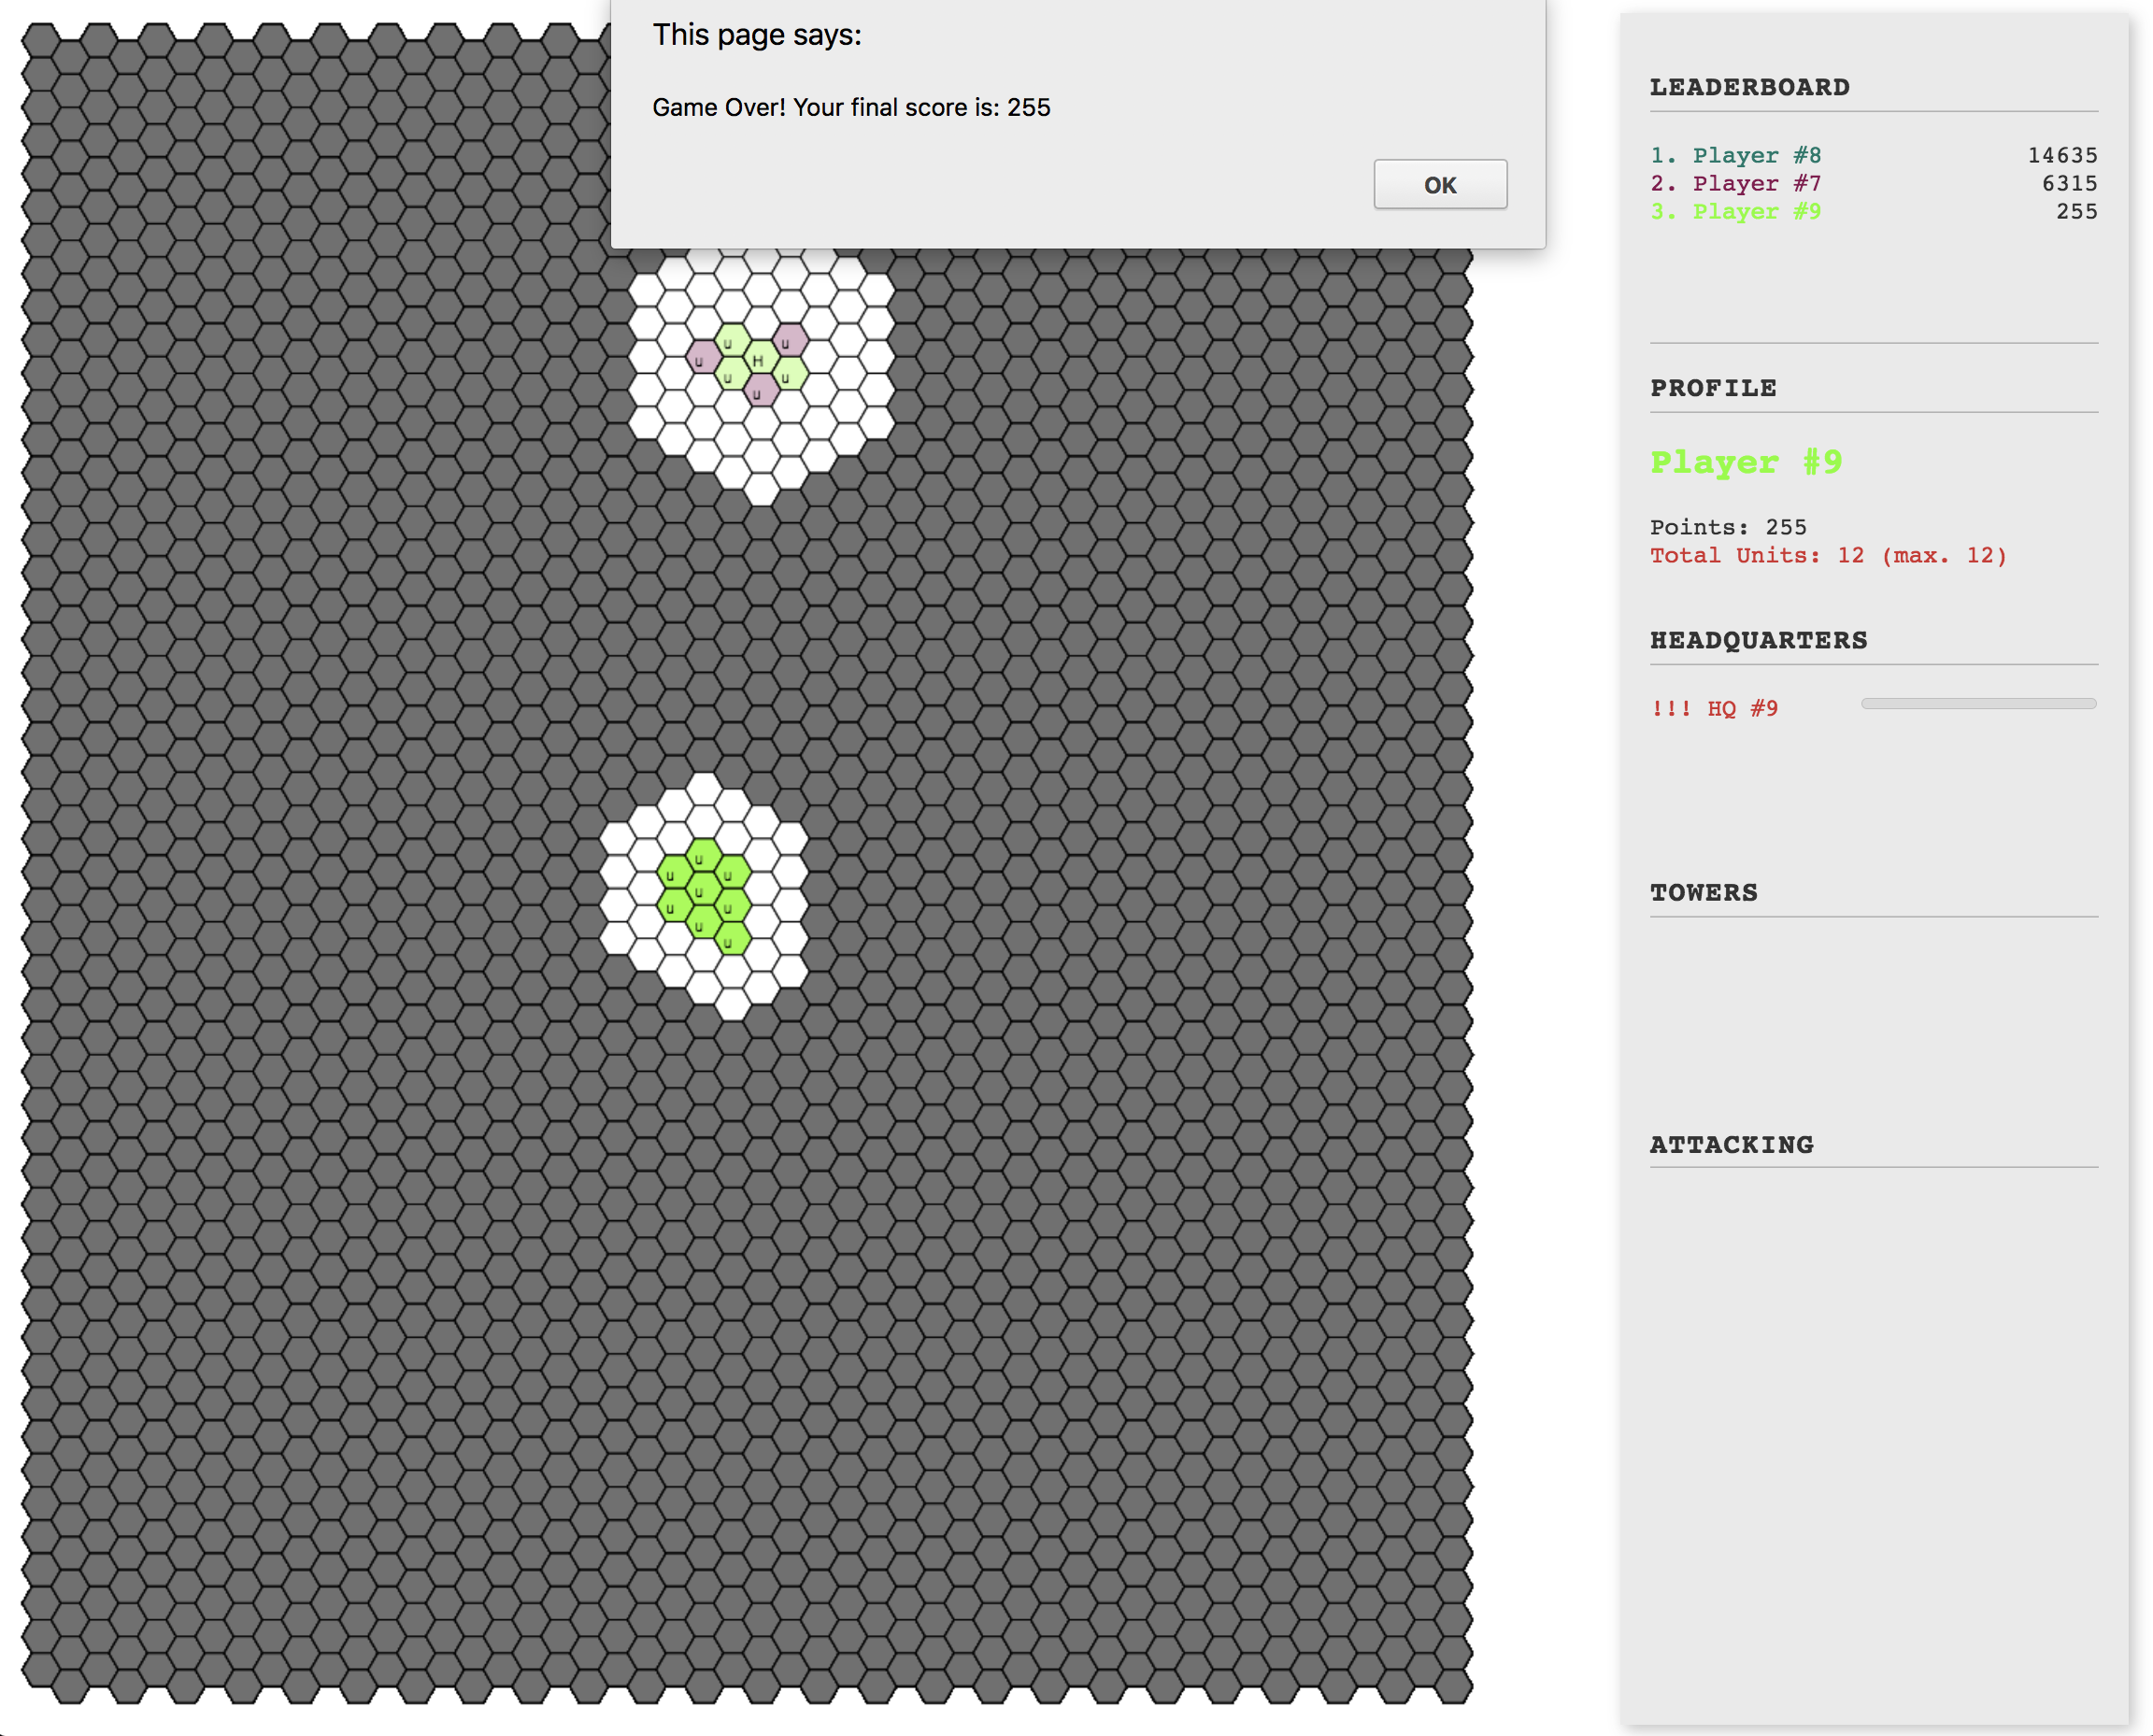Click OK in the Game Over dialog

coord(1439,185)
